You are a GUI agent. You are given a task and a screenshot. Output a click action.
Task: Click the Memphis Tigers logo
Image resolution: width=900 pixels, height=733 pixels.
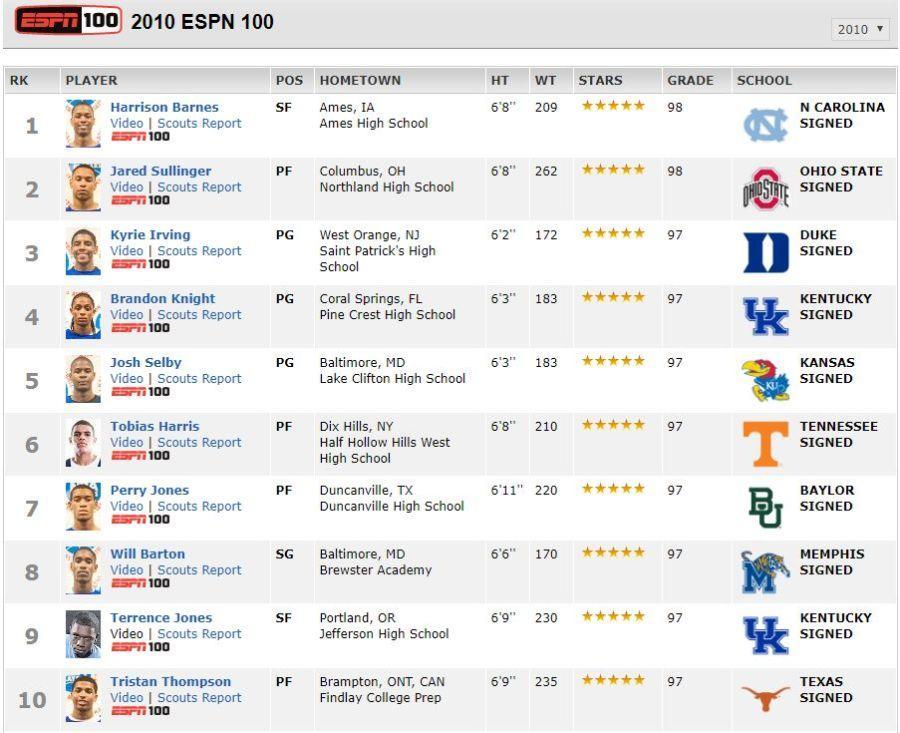pos(766,572)
